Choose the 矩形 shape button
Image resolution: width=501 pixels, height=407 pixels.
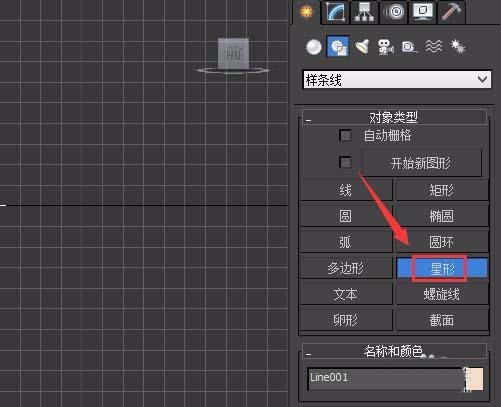coord(442,190)
